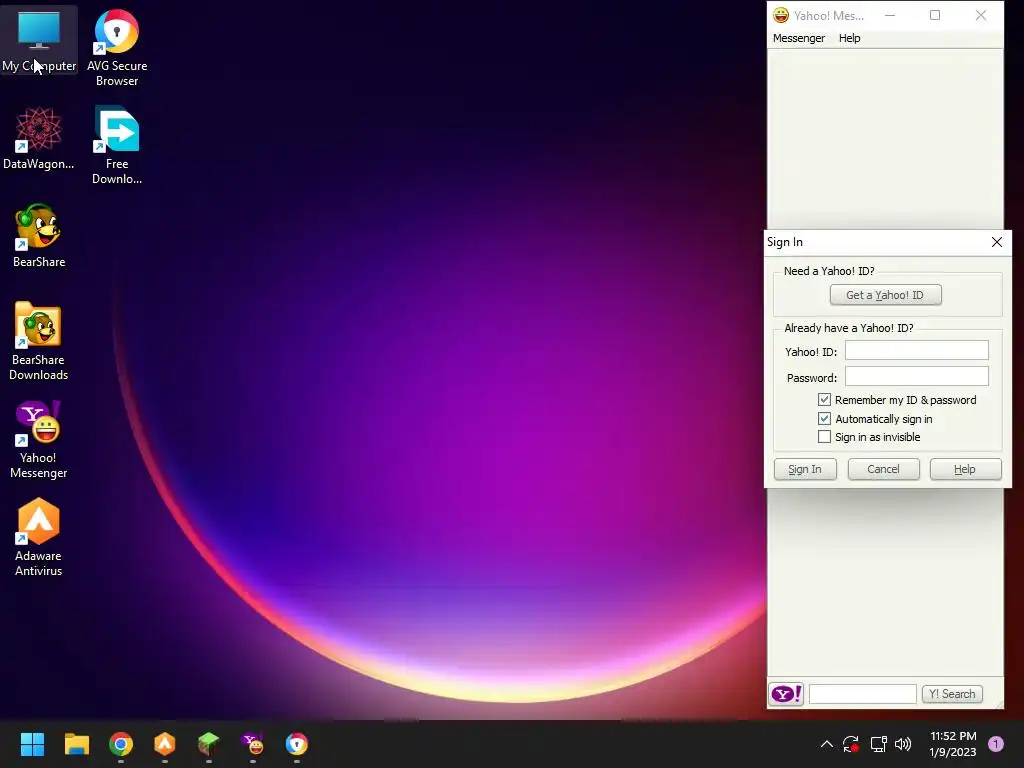Viewport: 1024px width, 768px height.
Task: Open the green cube app on taskbar
Action: click(x=208, y=744)
